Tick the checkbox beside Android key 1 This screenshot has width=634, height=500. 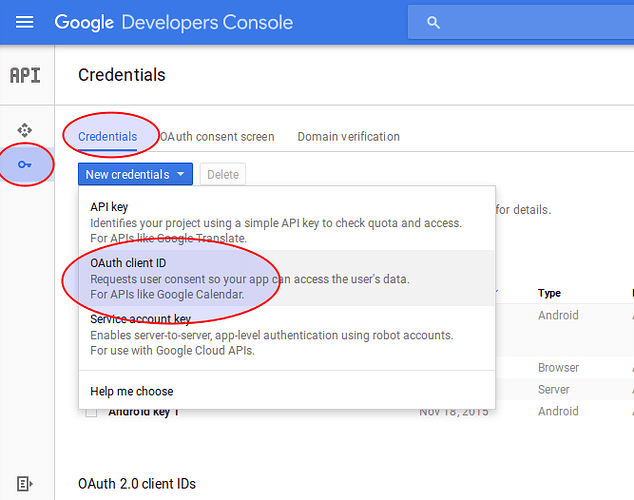point(91,412)
